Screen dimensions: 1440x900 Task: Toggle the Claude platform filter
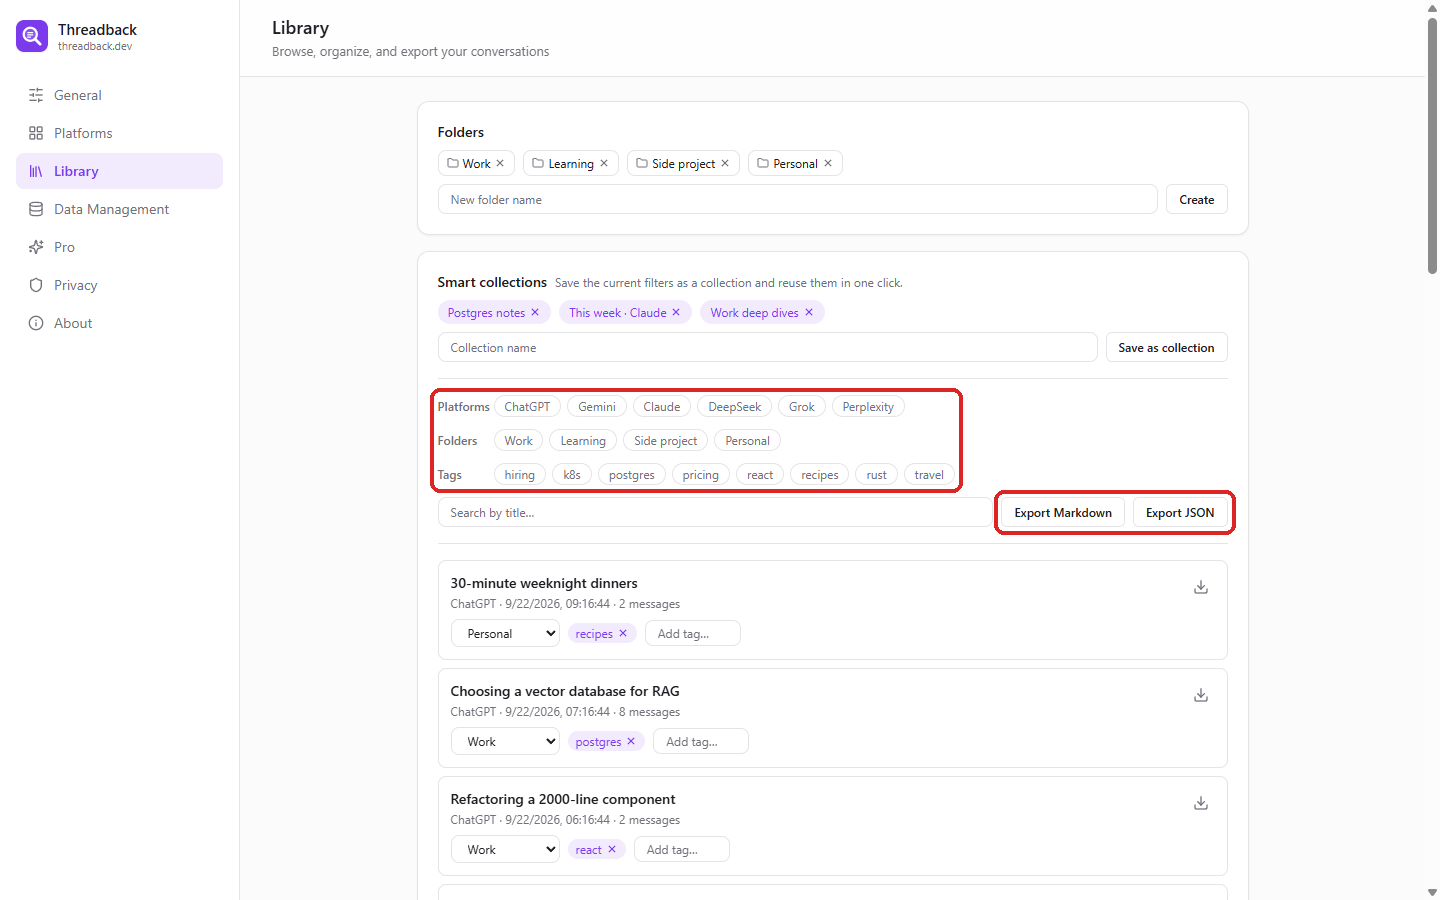click(x=662, y=406)
